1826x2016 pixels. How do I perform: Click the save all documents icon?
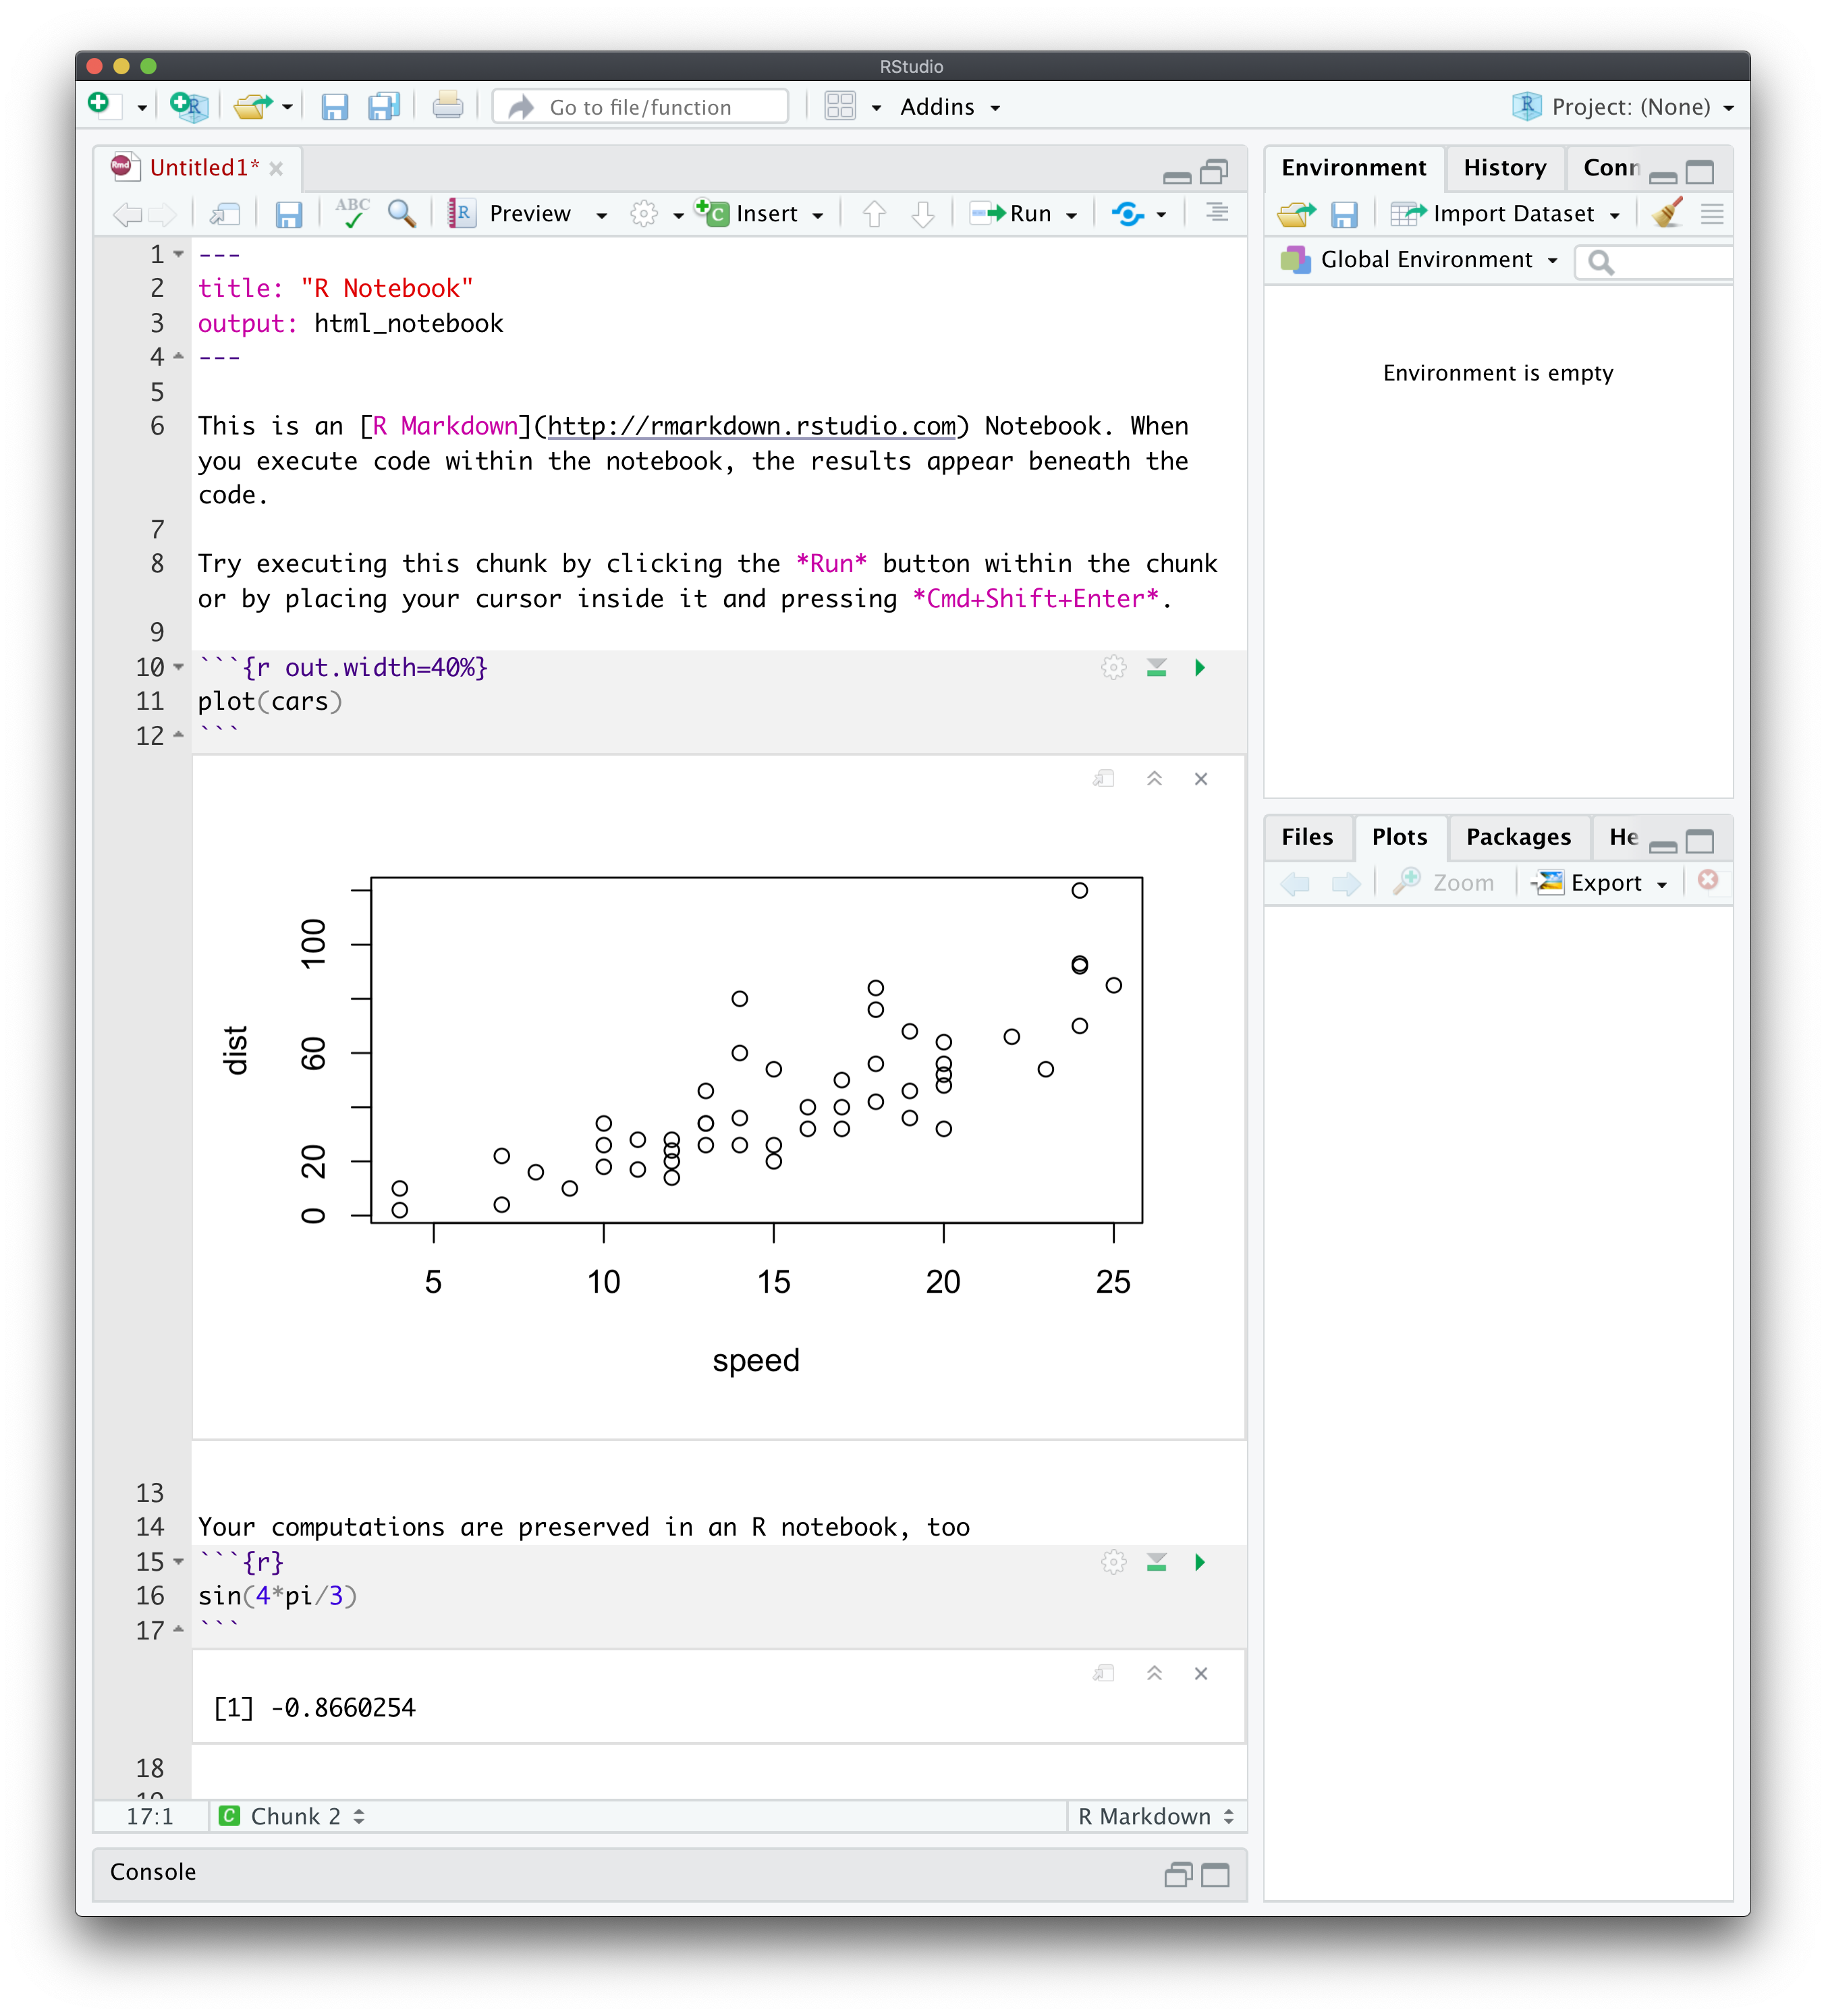(383, 106)
